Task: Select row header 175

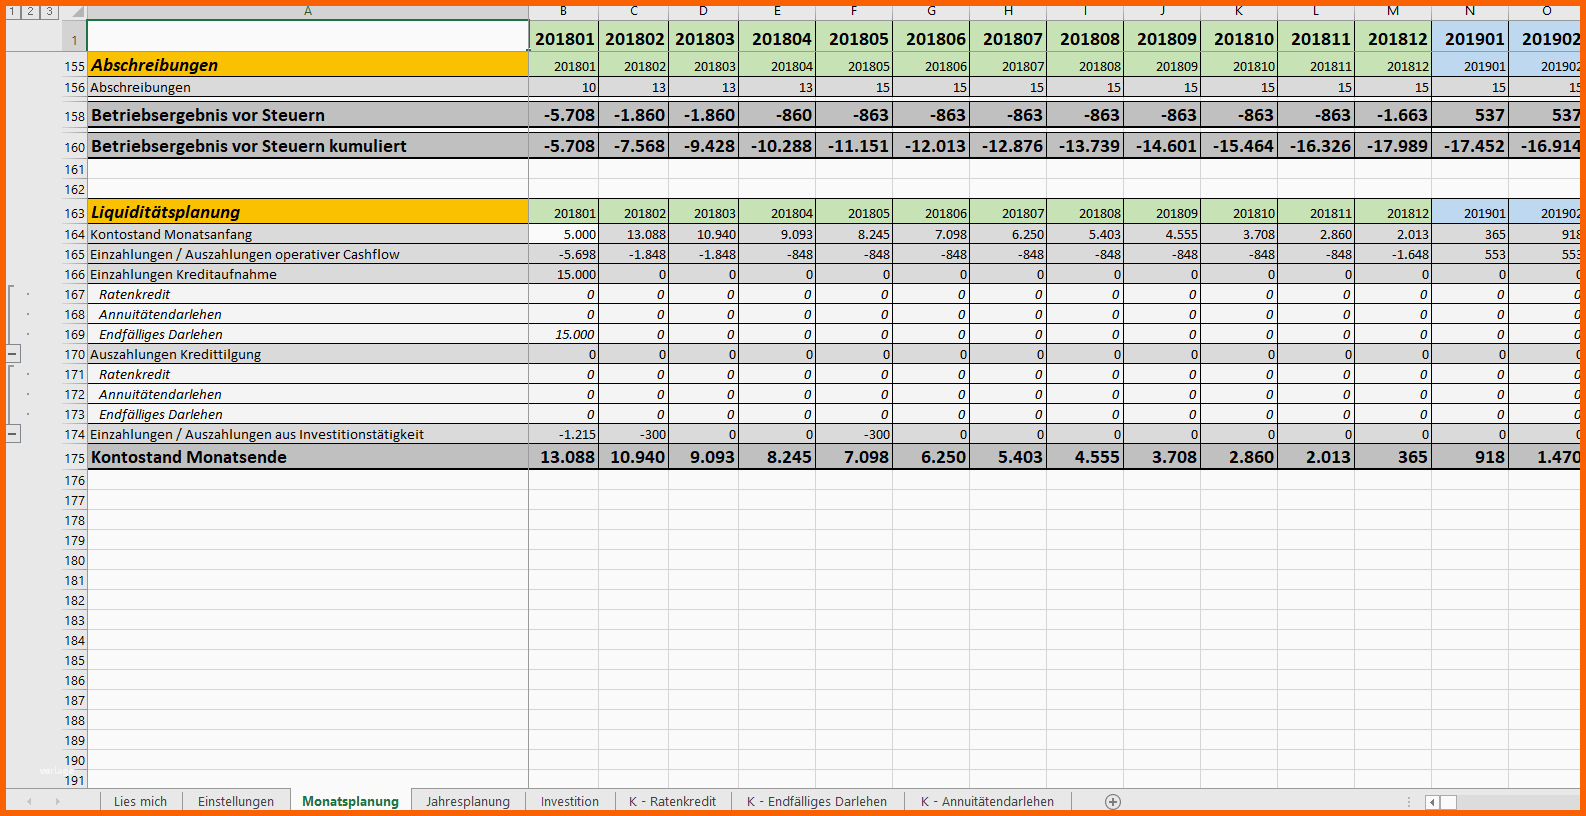Action: coord(75,458)
